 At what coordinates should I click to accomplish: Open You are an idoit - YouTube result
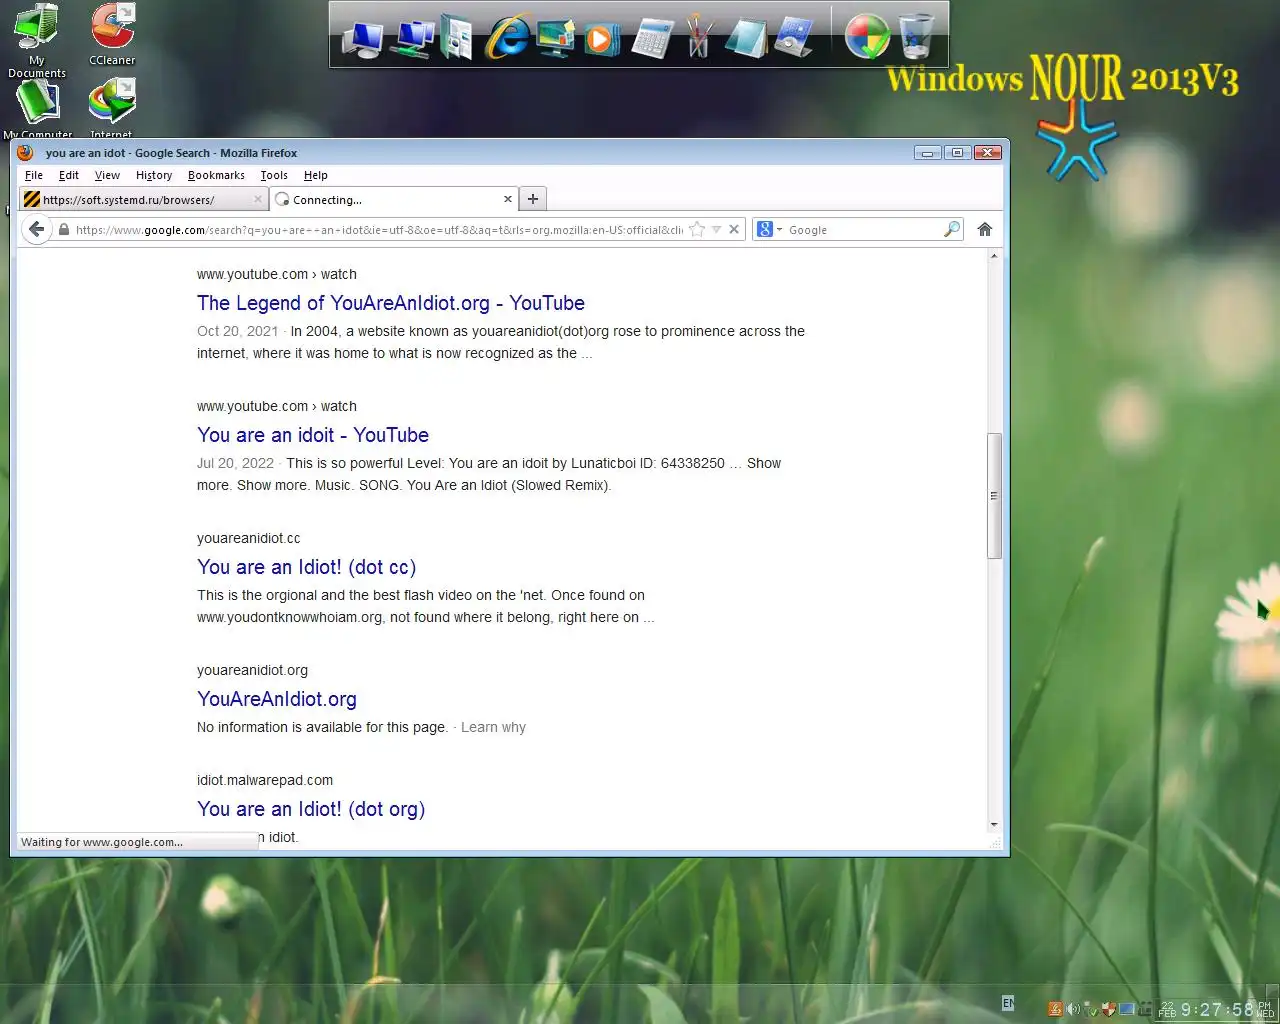313,435
